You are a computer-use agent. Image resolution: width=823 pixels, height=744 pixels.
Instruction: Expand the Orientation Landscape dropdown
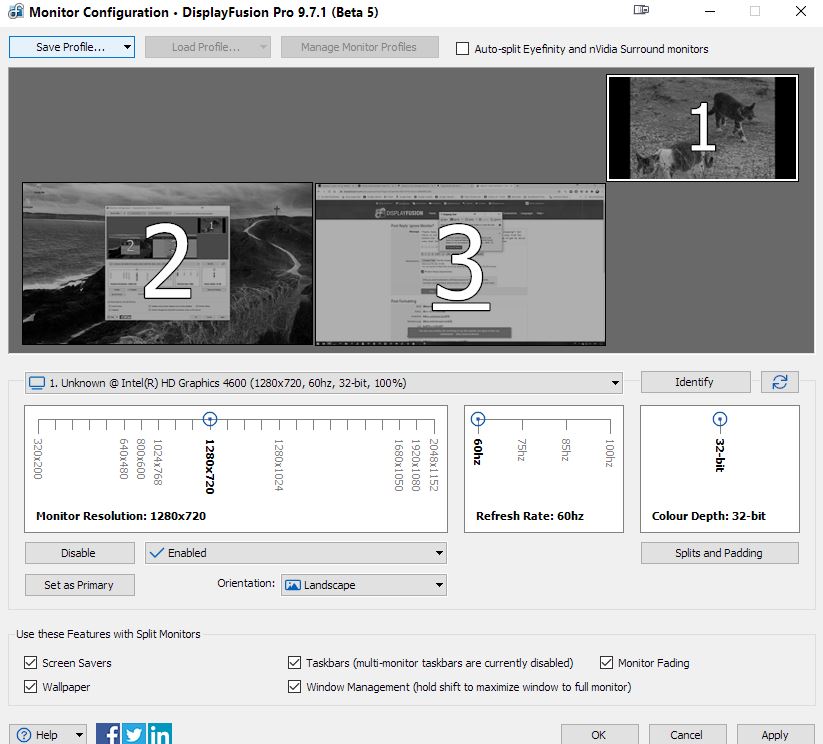coord(439,585)
